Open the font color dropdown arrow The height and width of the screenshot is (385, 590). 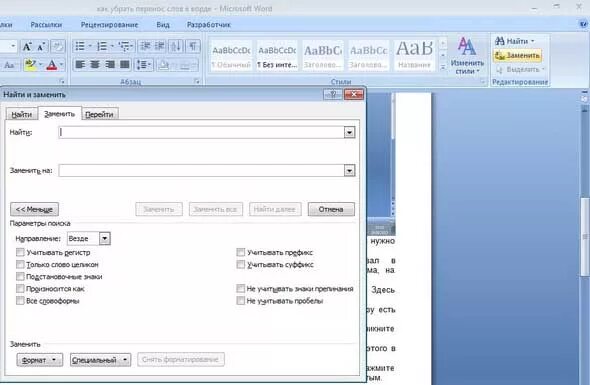click(61, 65)
